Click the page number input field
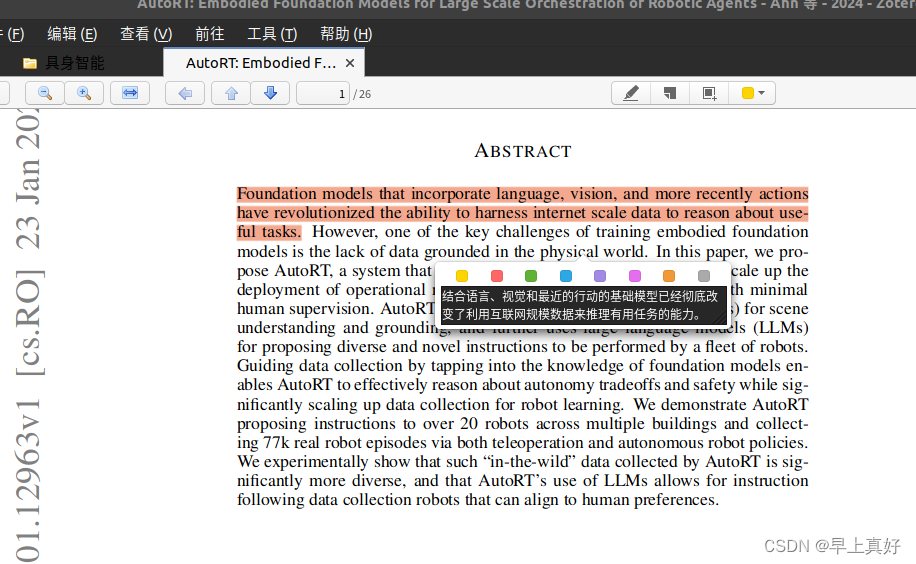Screen dimensions: 916x564 click(x=323, y=94)
